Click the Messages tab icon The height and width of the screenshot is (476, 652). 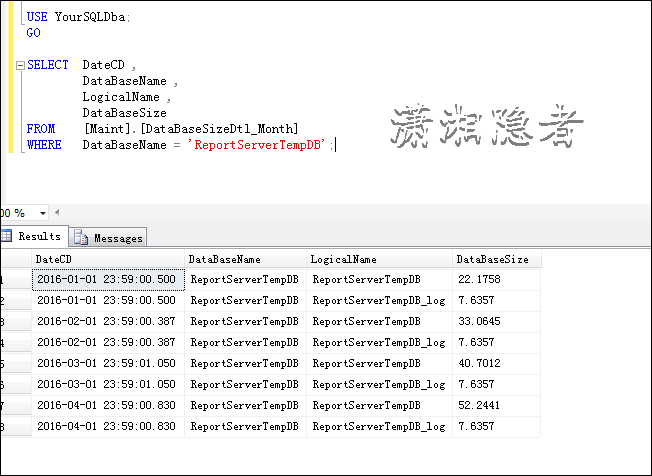click(x=81, y=238)
